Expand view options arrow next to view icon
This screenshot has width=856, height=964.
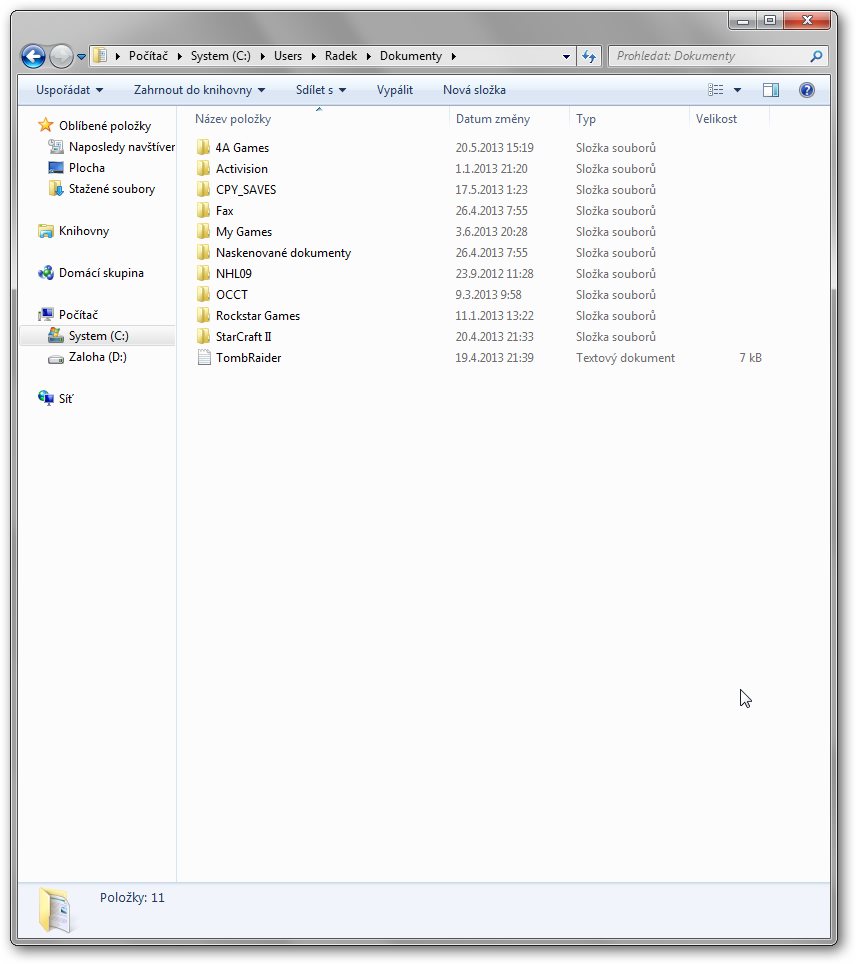pyautogui.click(x=738, y=90)
